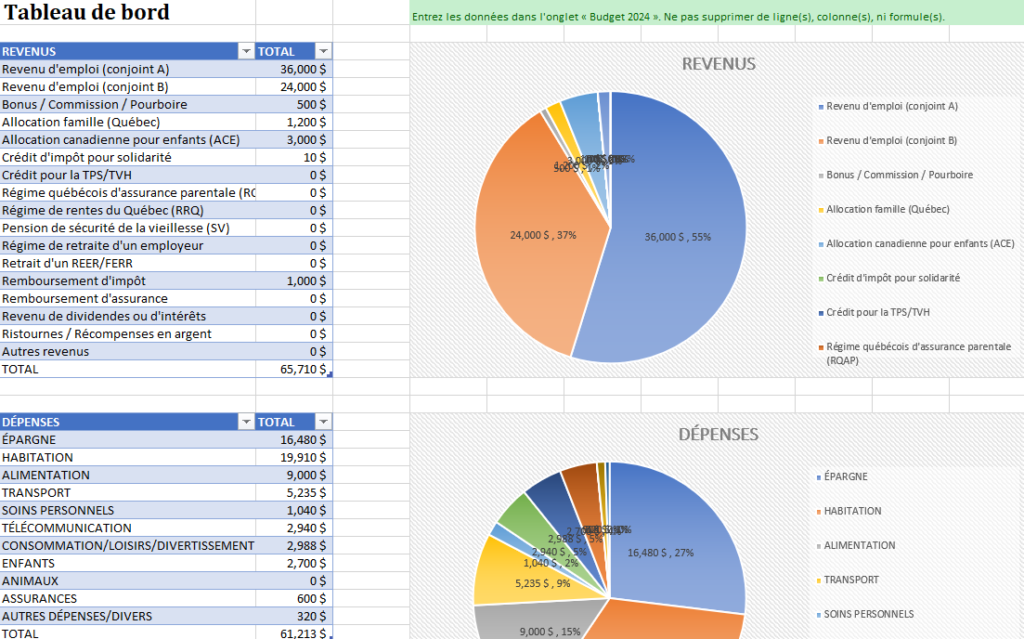Select the TRANSPORT row in dépenses table

click(128, 493)
